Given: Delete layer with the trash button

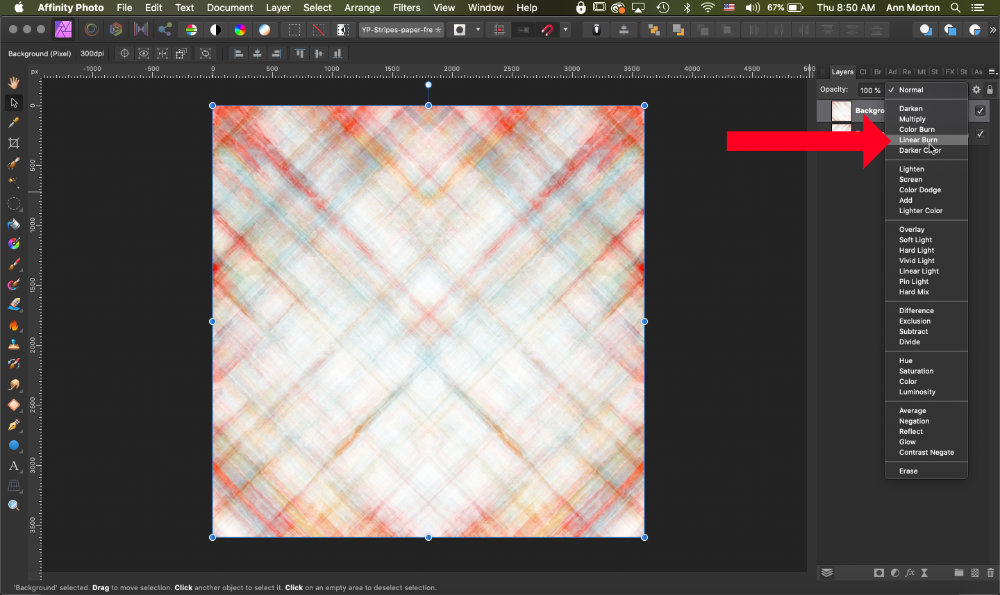Looking at the screenshot, I should click(990, 573).
